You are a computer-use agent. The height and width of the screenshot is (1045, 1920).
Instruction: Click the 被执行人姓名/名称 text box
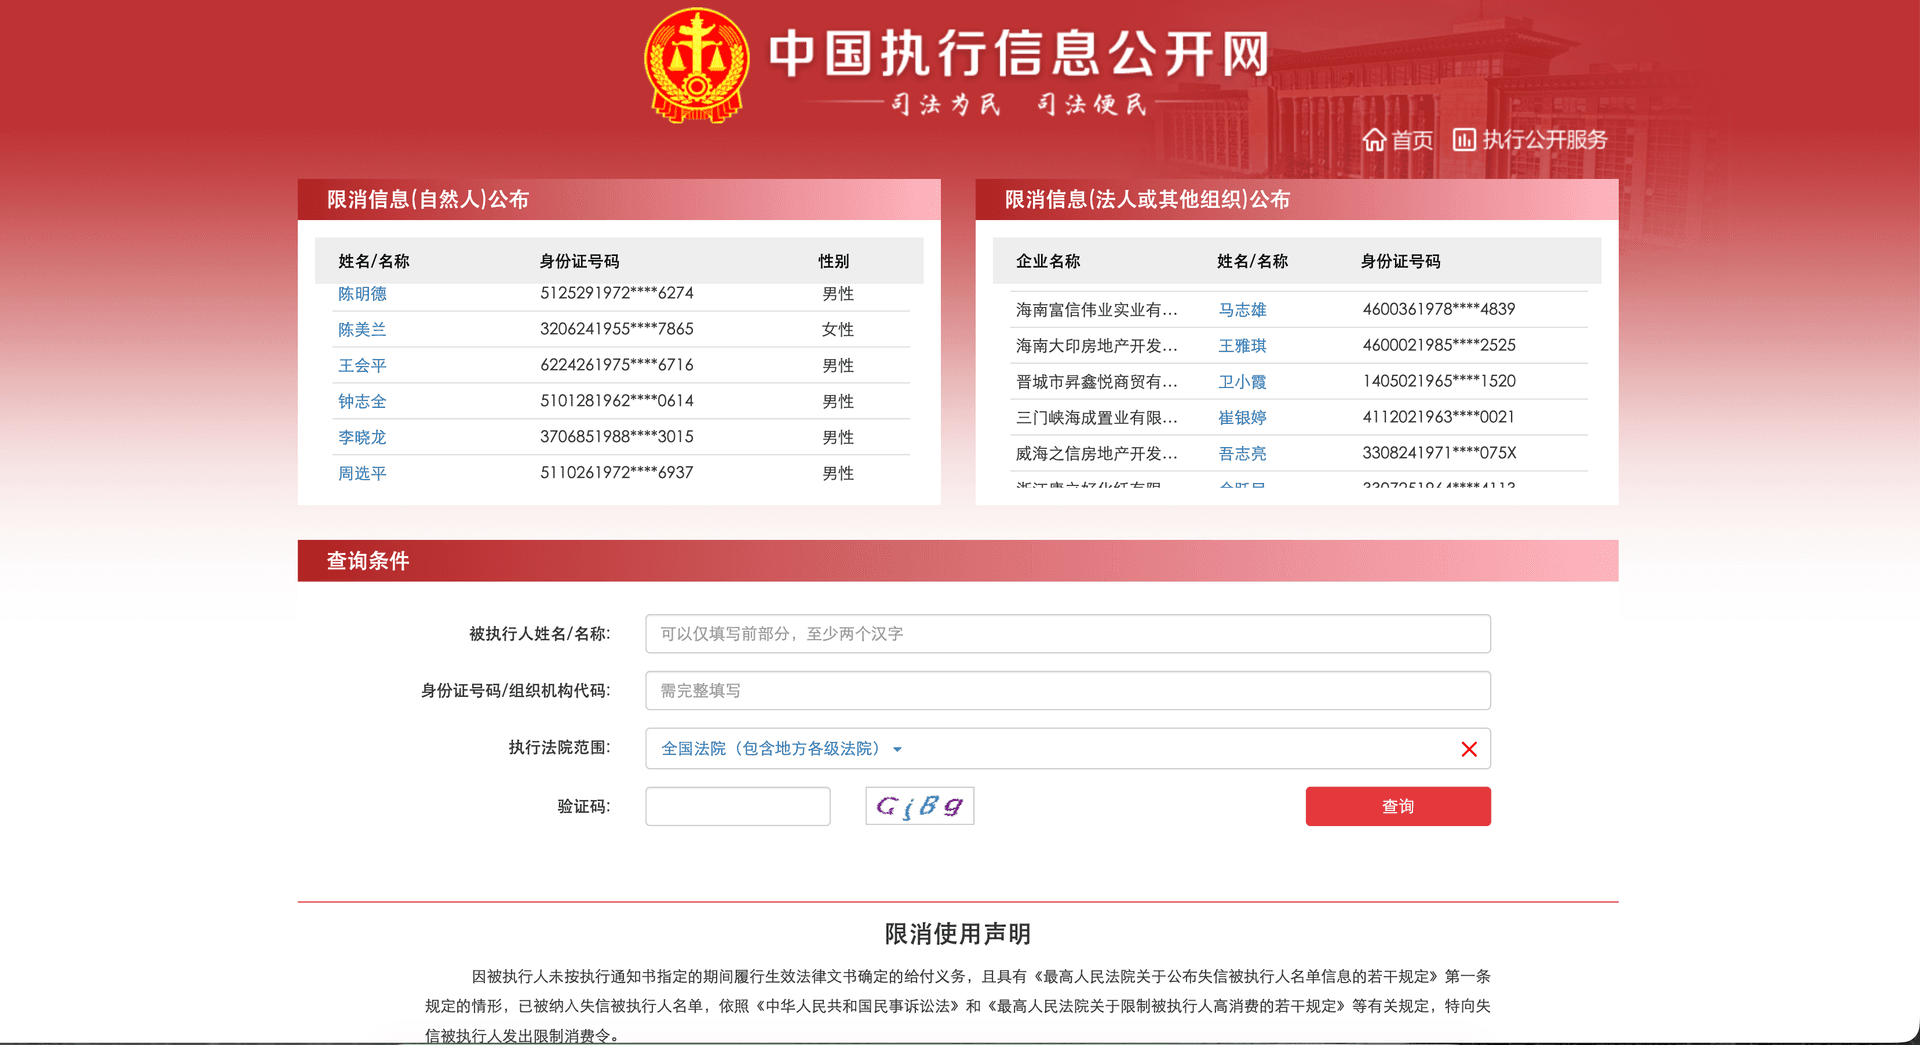click(x=1067, y=633)
